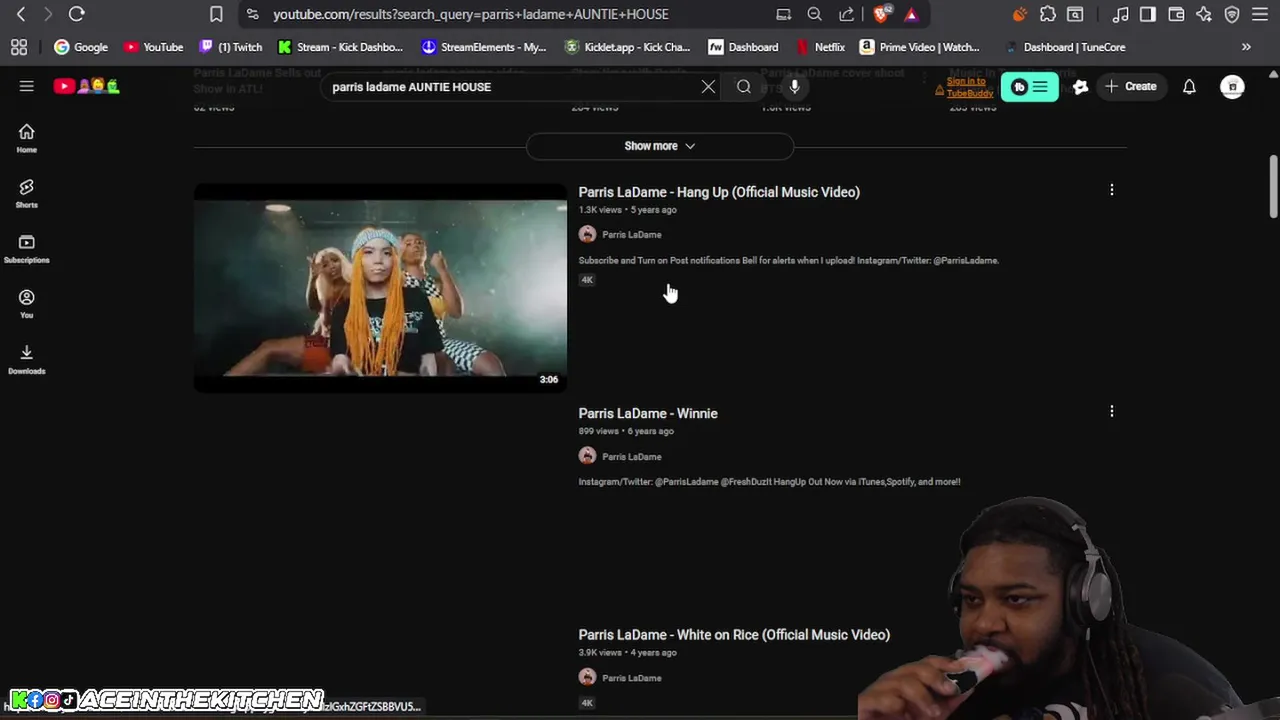
Task: Go to Home in the sidebar
Action: pos(27,139)
